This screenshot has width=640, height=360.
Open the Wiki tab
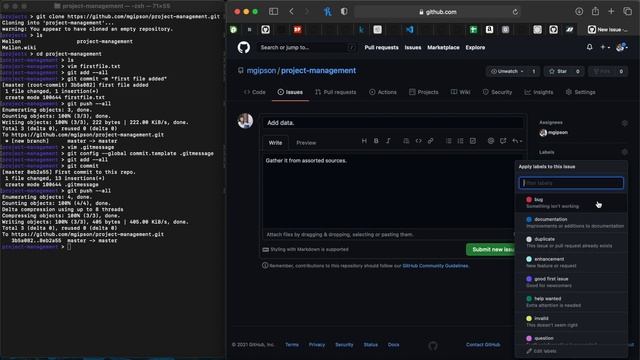pyautogui.click(x=460, y=92)
